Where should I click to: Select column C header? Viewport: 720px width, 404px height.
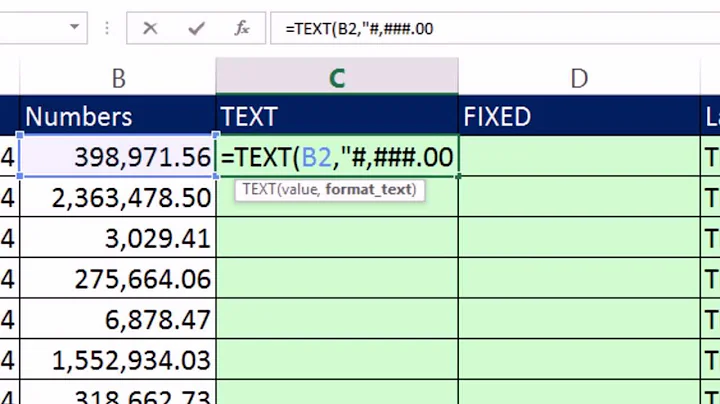pyautogui.click(x=337, y=78)
